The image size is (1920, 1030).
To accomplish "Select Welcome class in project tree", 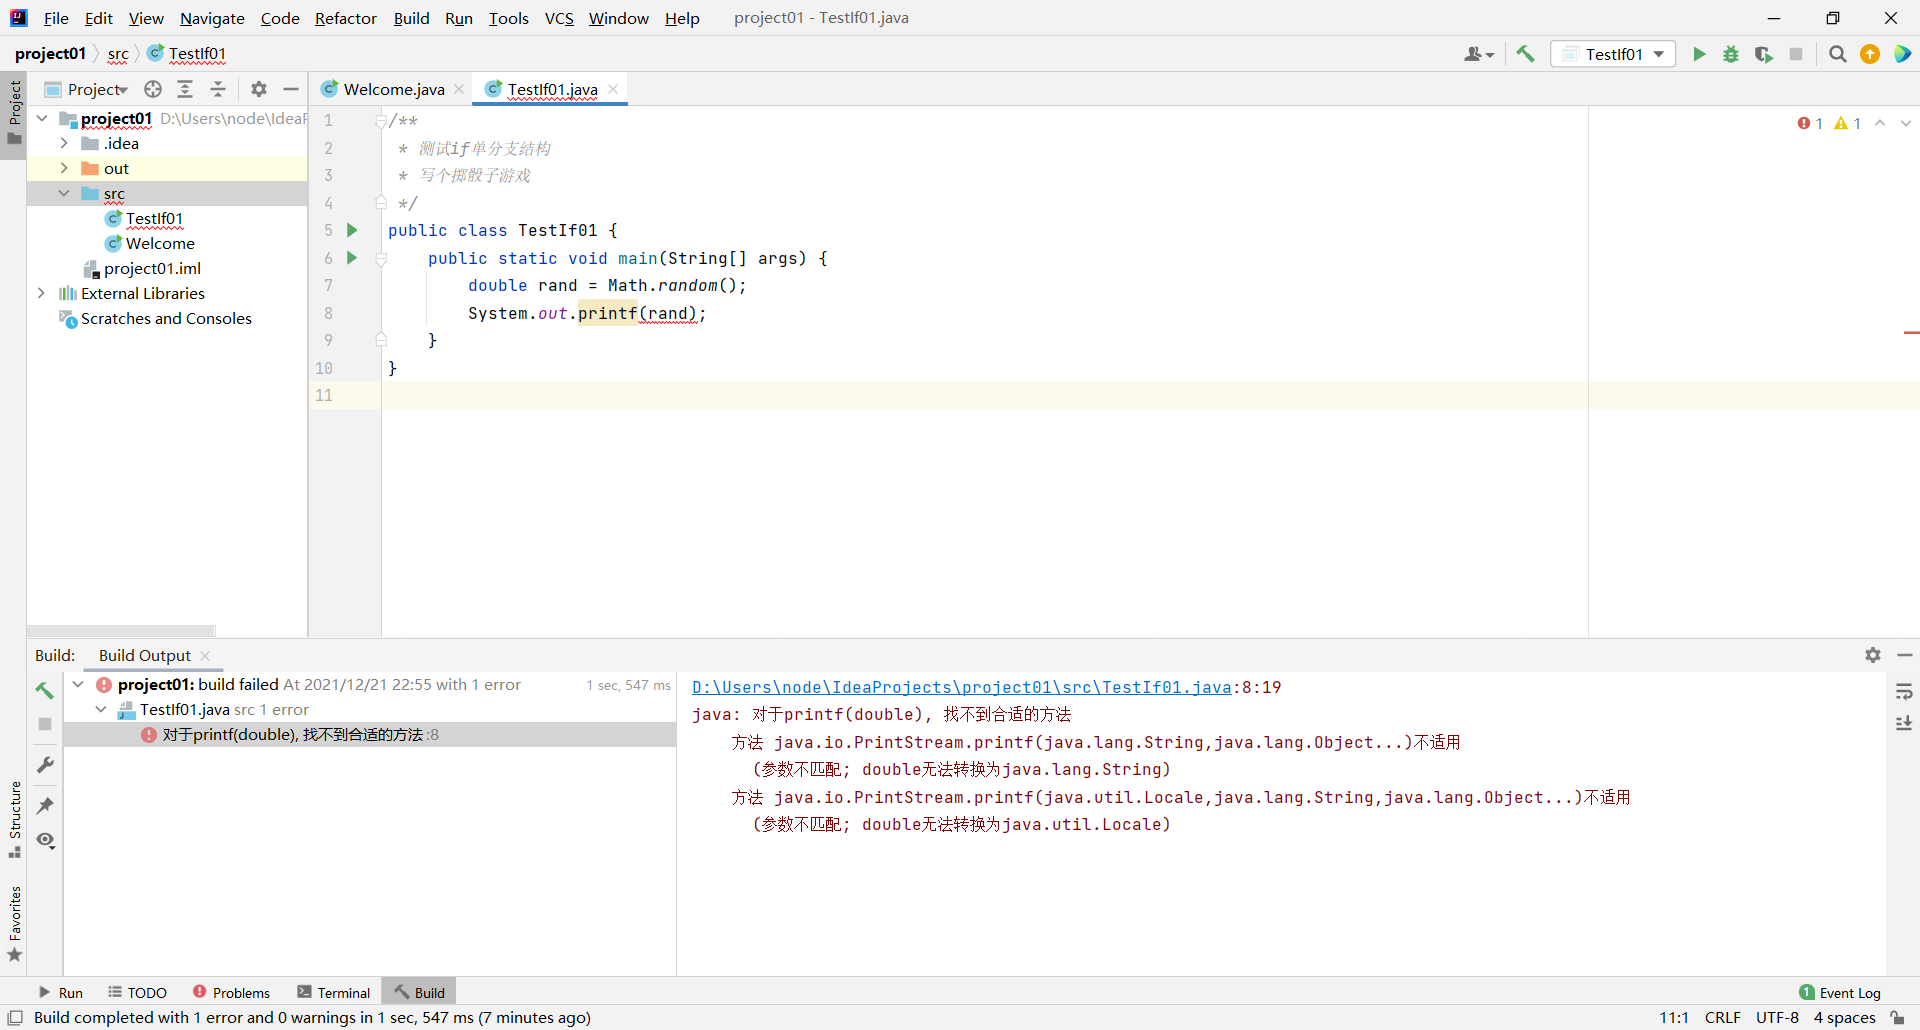I will click(x=160, y=243).
